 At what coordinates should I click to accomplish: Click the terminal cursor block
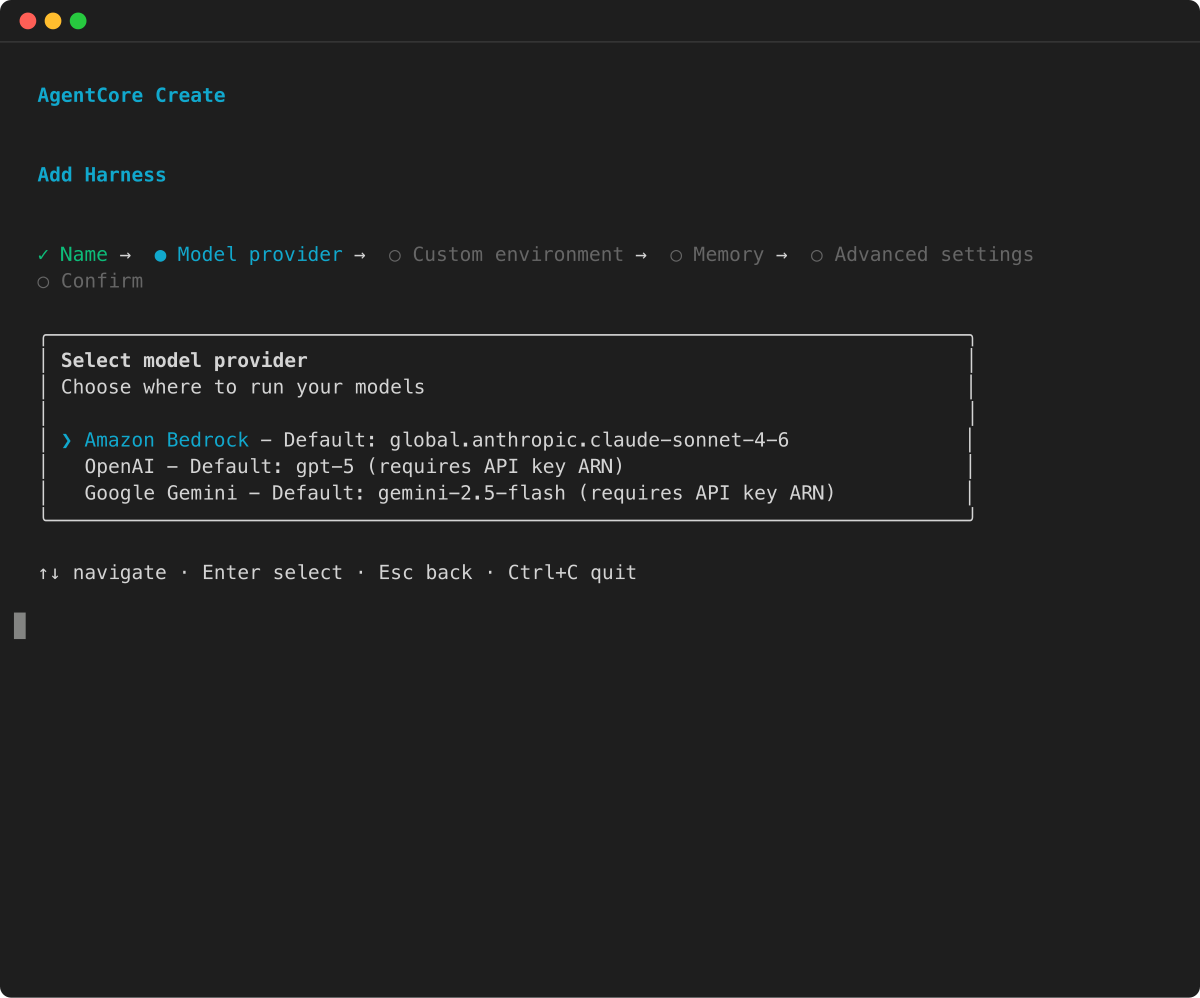click(20, 626)
